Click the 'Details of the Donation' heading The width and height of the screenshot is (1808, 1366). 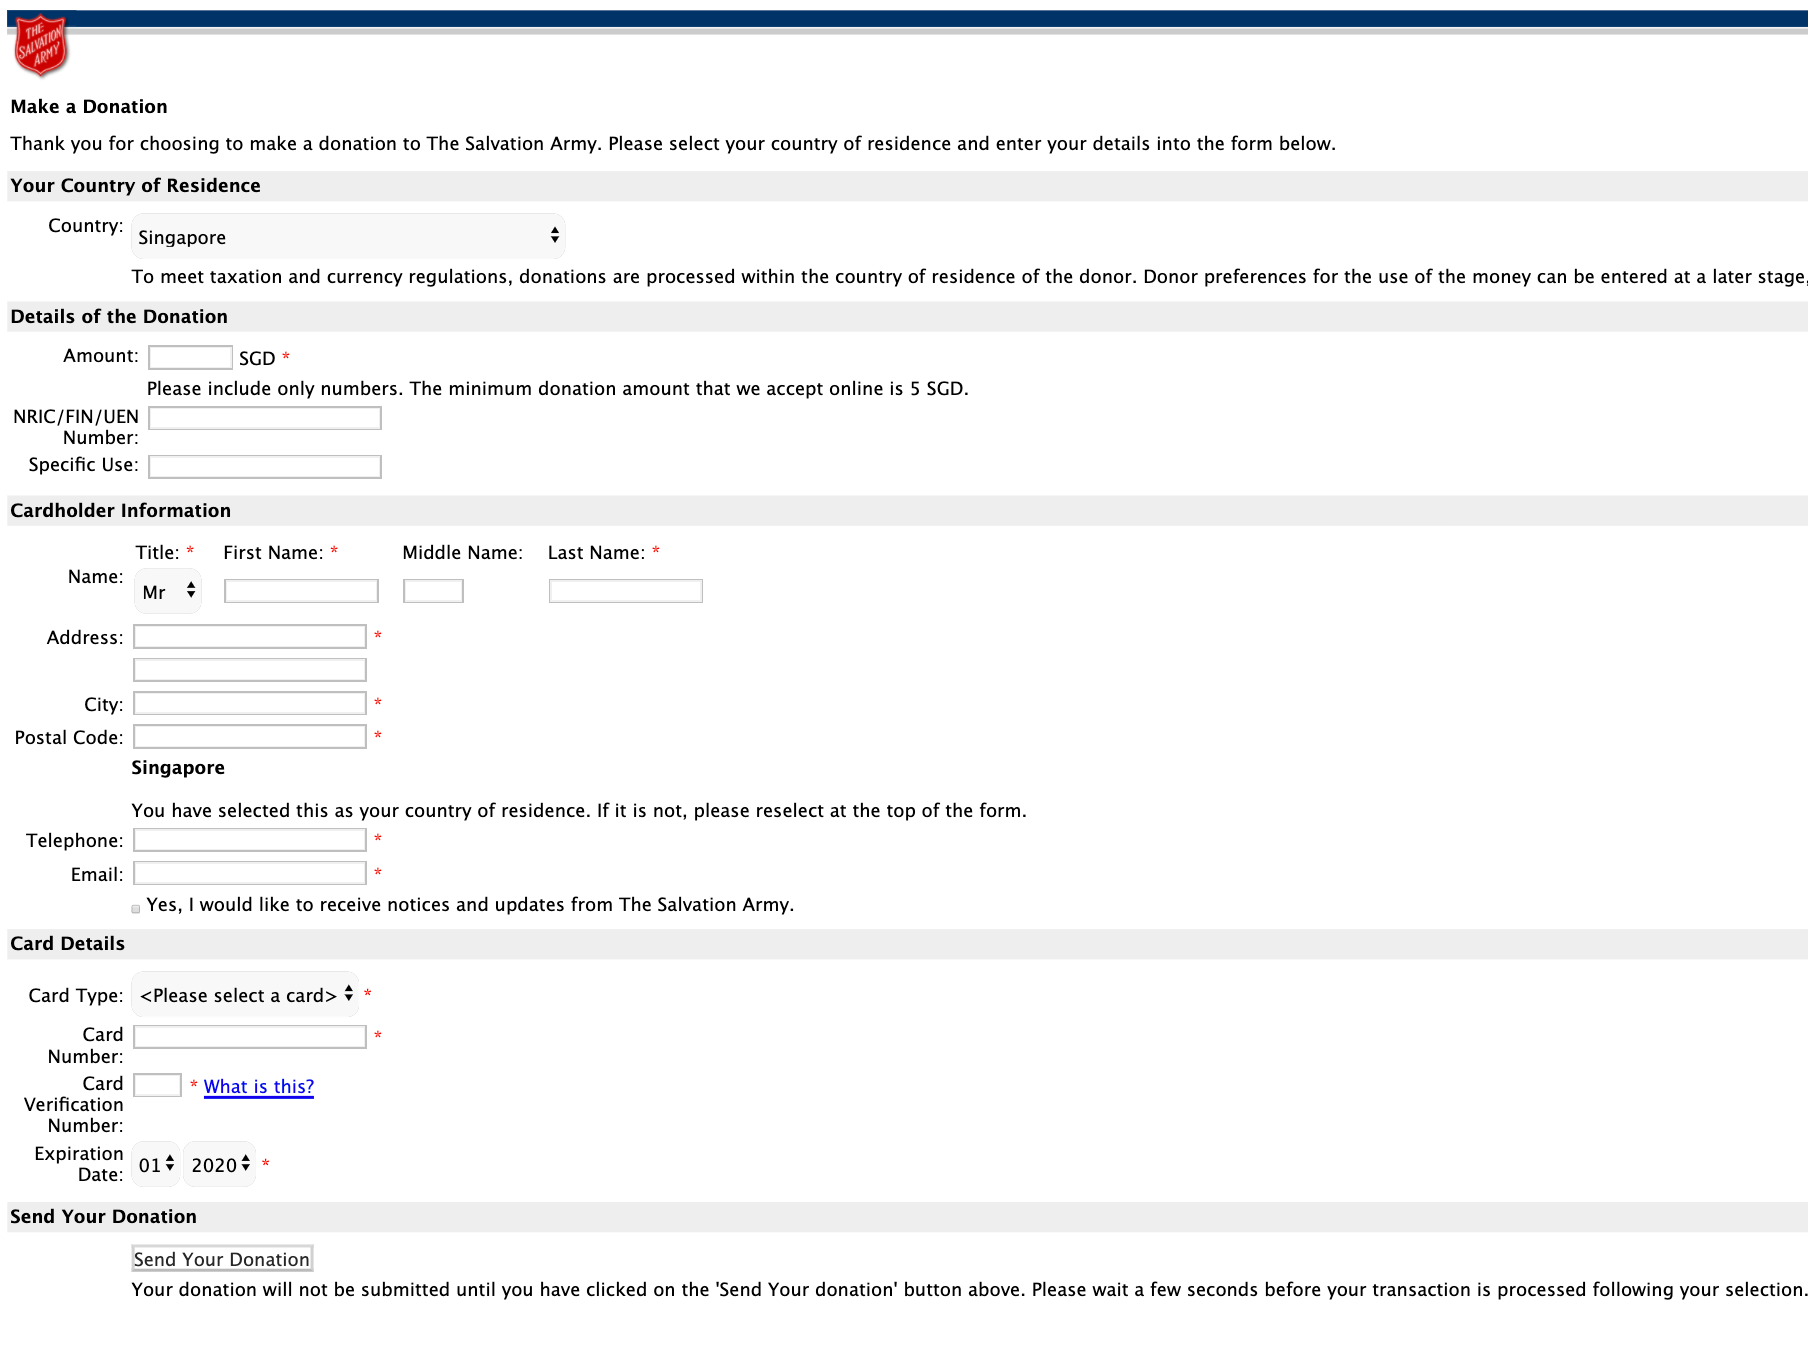pos(119,317)
